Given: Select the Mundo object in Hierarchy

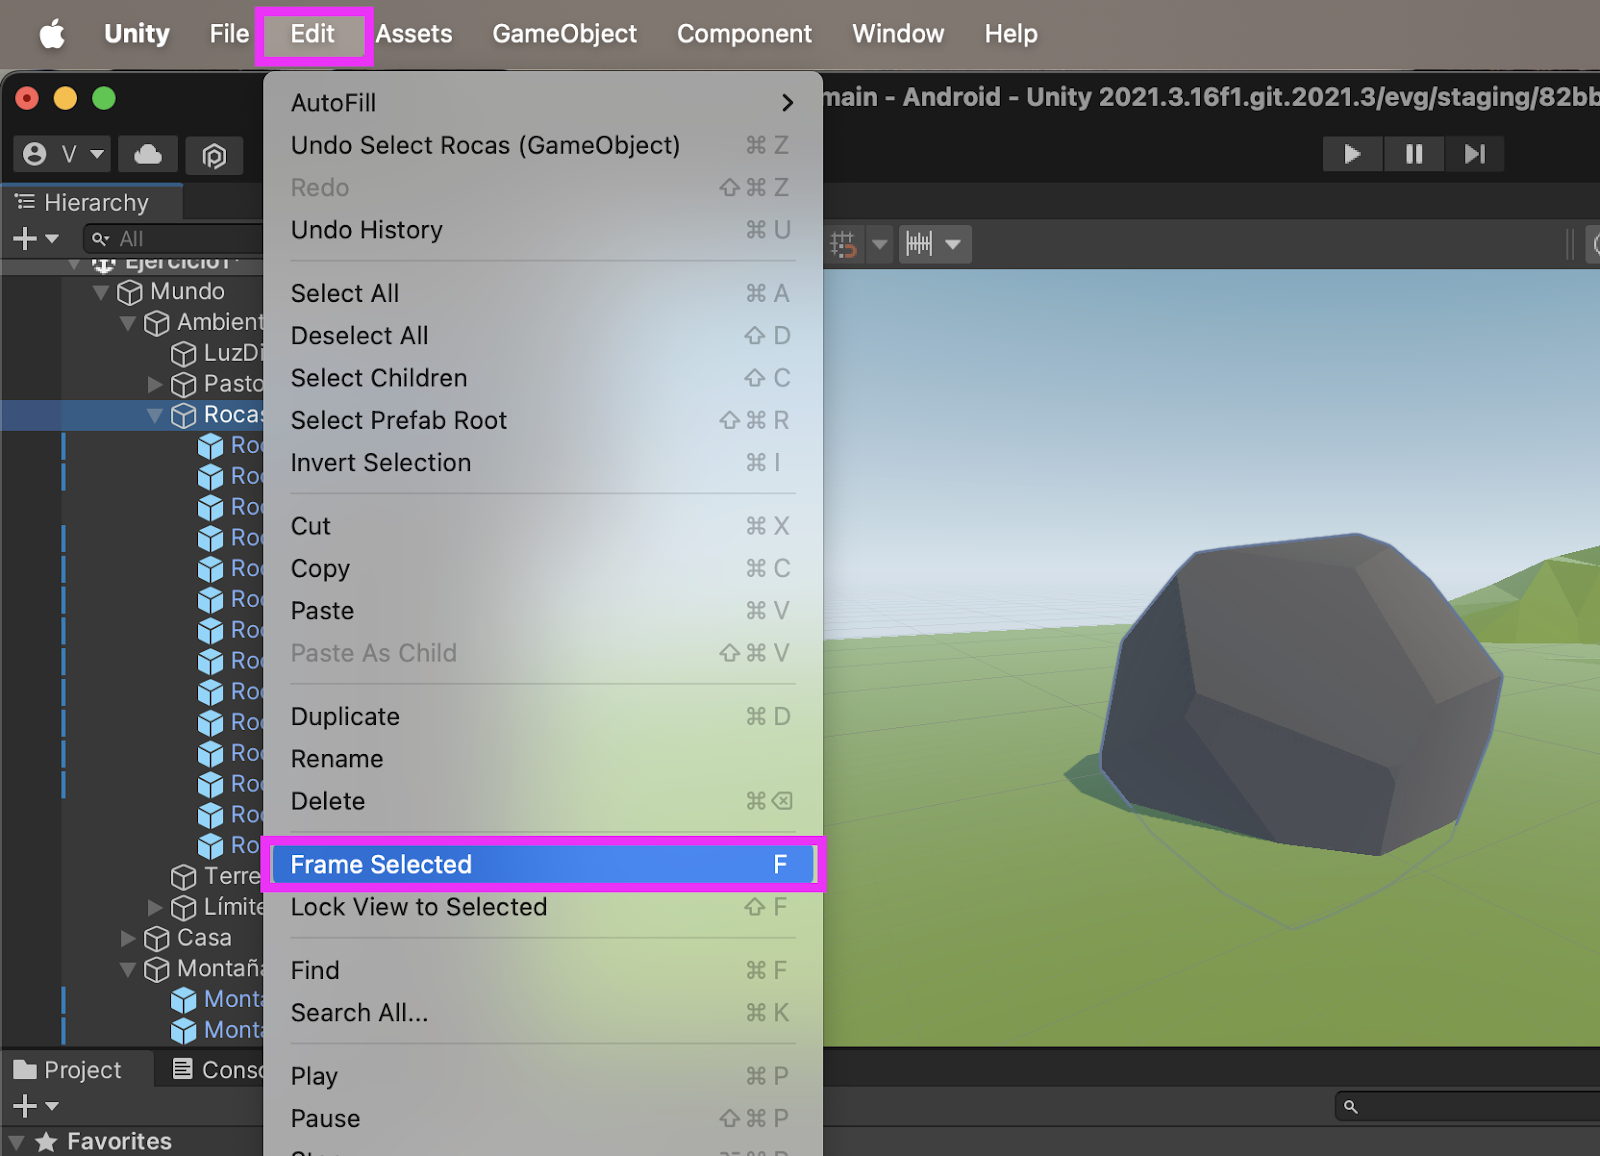Looking at the screenshot, I should (x=187, y=291).
